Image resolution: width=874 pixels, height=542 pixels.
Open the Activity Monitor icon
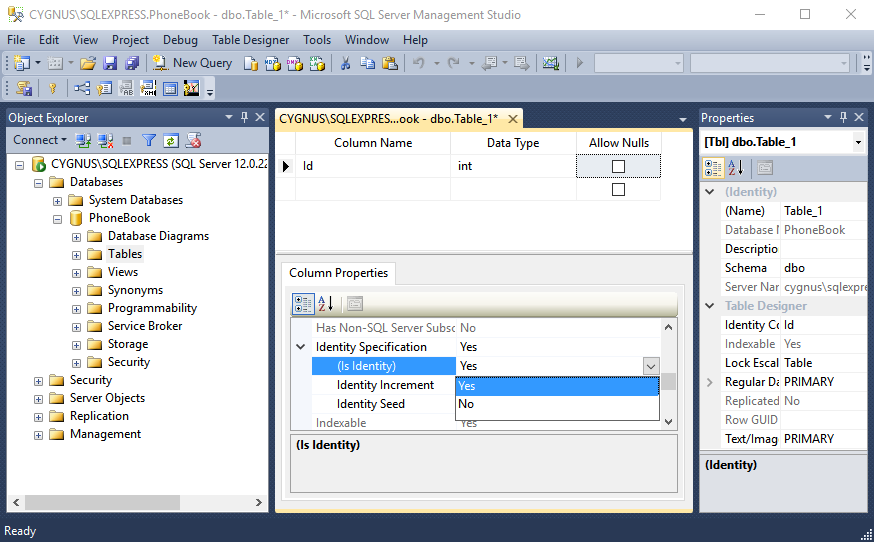point(551,63)
